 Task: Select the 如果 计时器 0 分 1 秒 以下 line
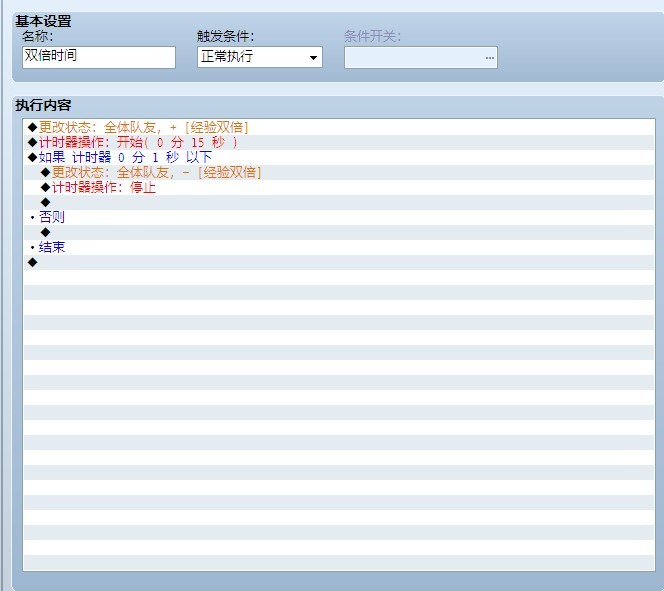pyautogui.click(x=339, y=157)
